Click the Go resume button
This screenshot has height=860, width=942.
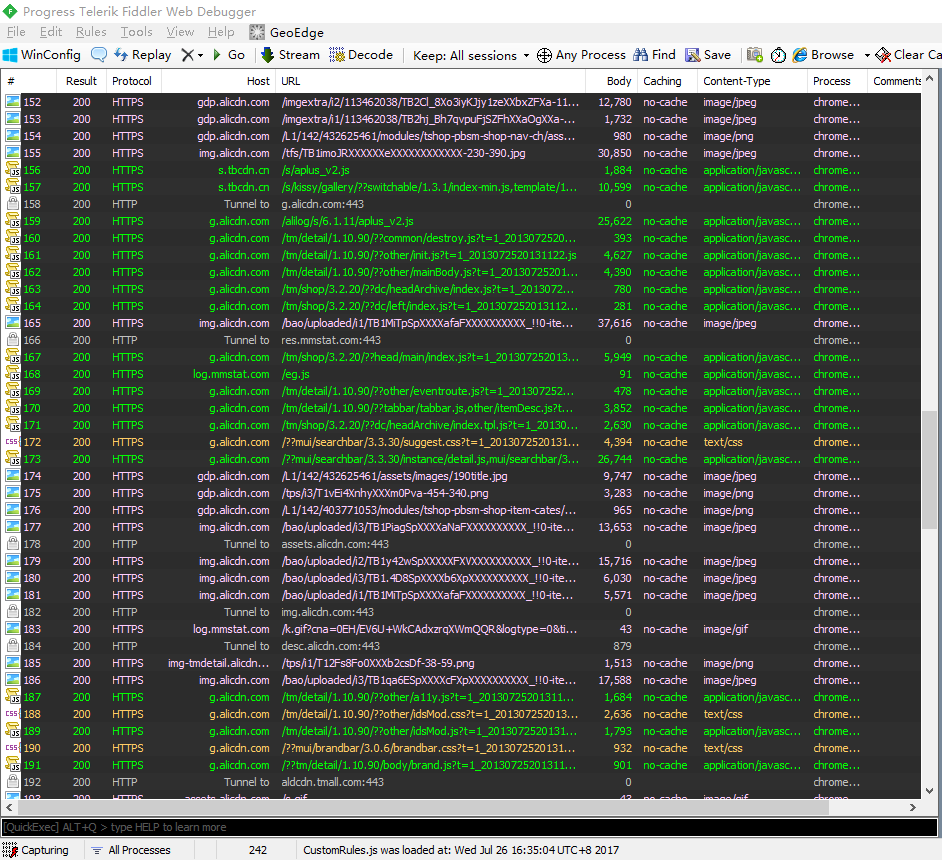[x=229, y=55]
